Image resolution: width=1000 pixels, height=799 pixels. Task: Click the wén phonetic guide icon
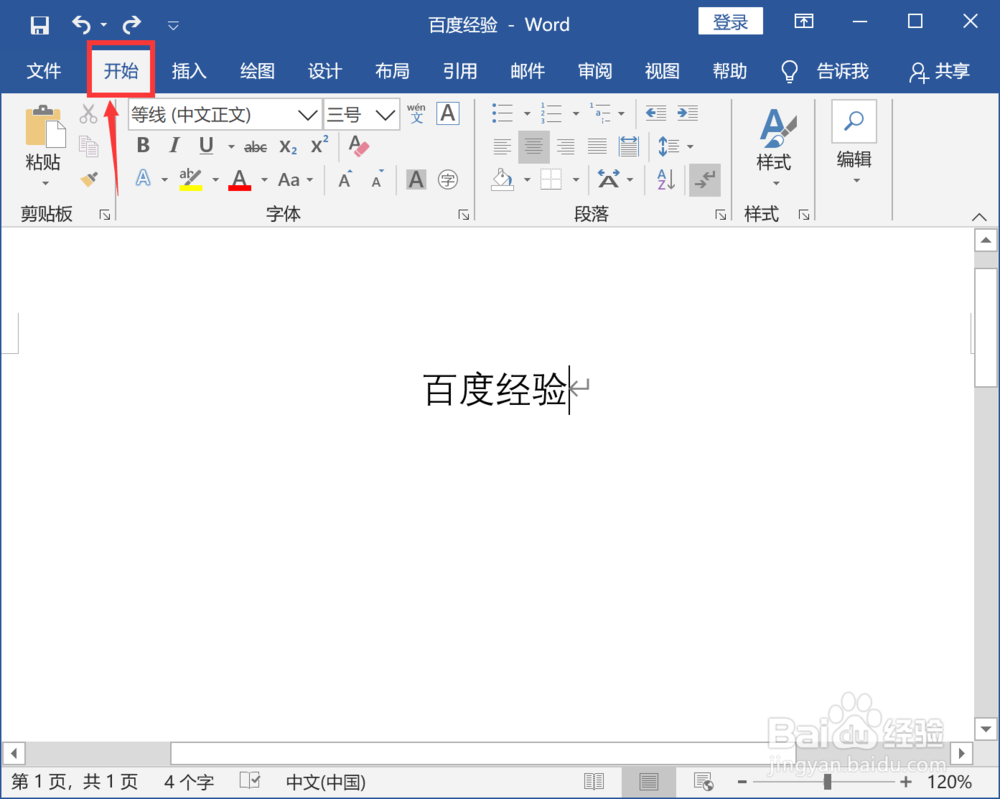click(x=416, y=114)
